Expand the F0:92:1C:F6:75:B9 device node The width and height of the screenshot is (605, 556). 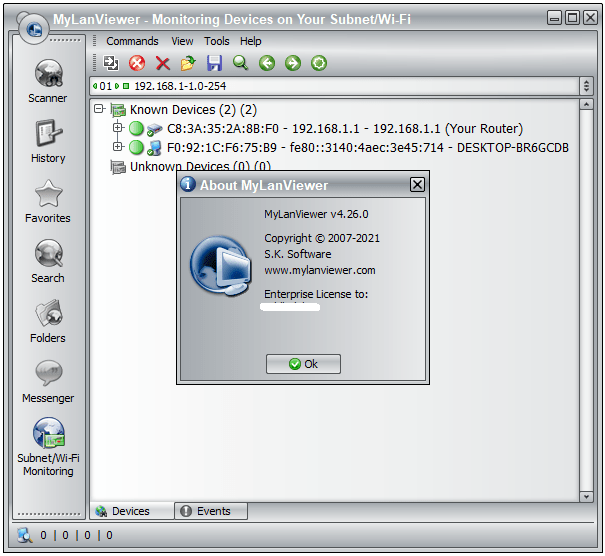(118, 147)
